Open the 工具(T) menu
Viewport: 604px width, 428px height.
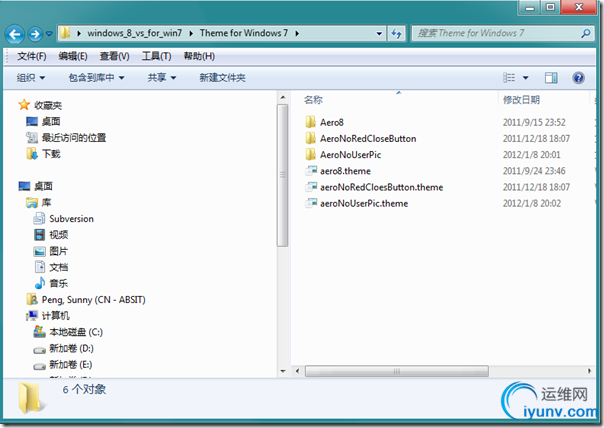coord(156,56)
